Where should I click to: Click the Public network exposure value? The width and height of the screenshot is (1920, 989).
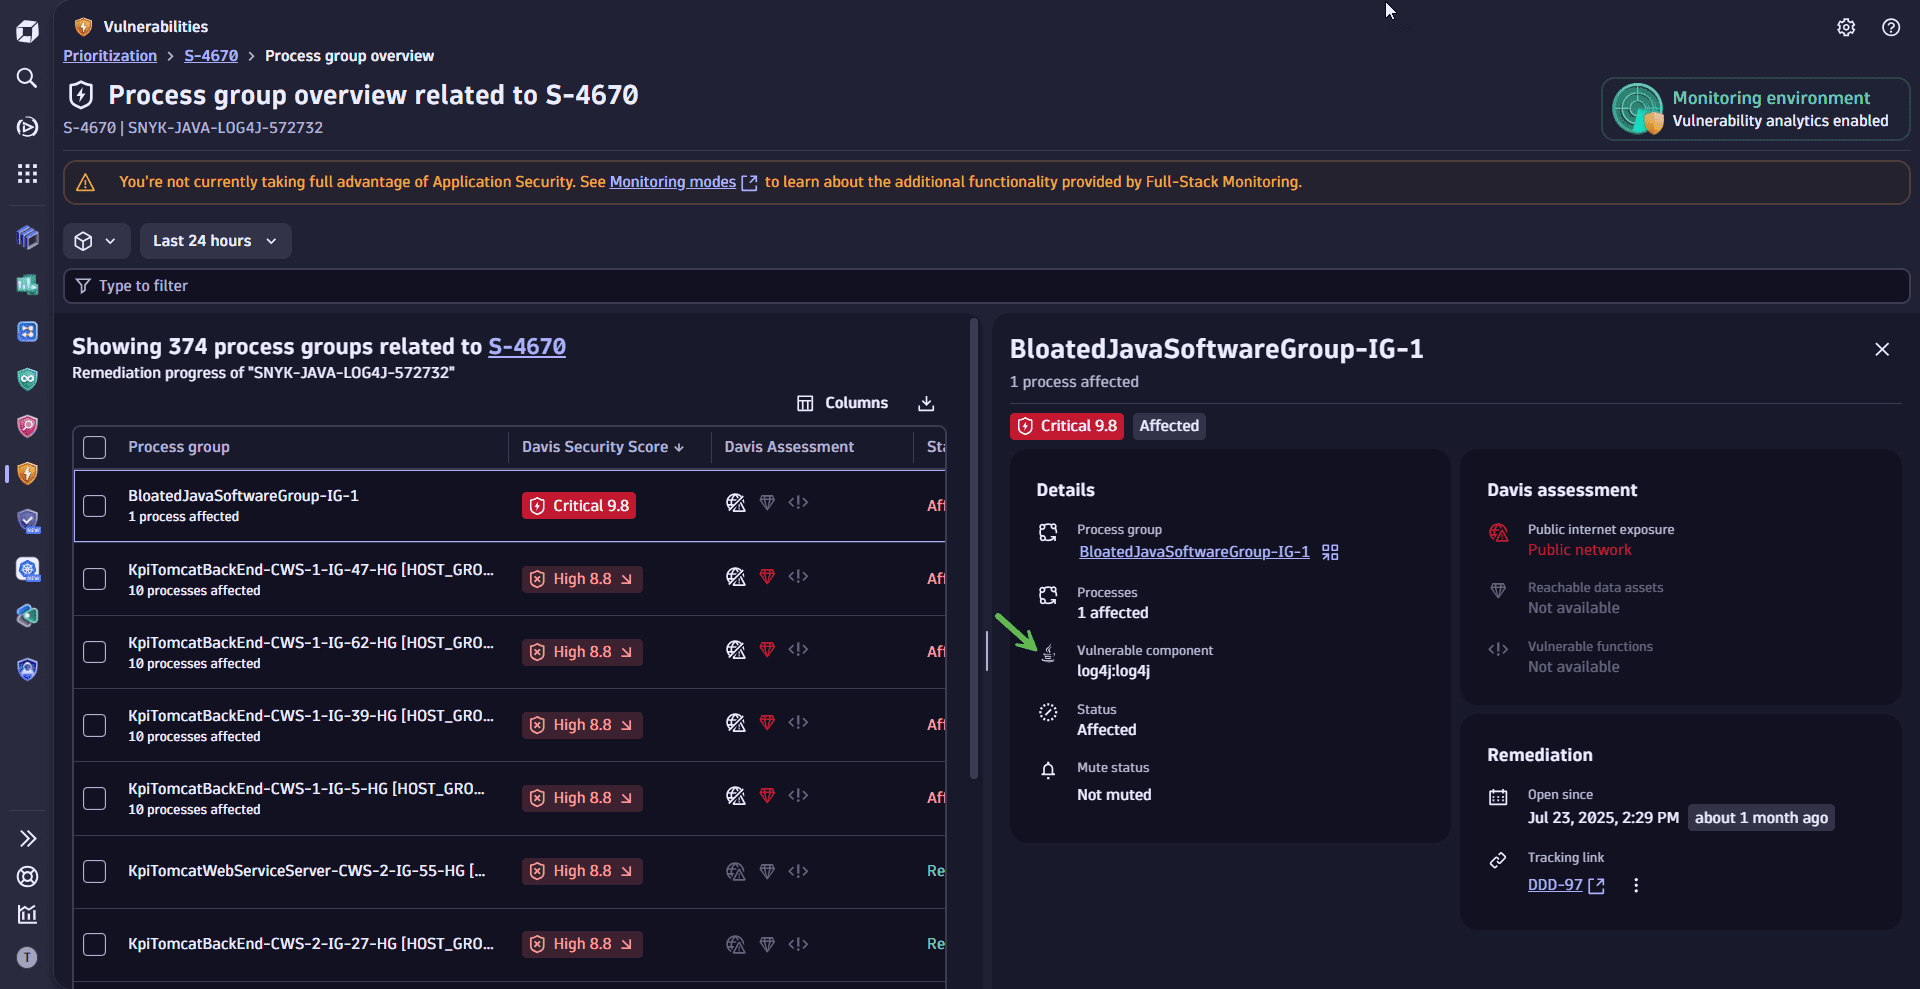[x=1579, y=550]
